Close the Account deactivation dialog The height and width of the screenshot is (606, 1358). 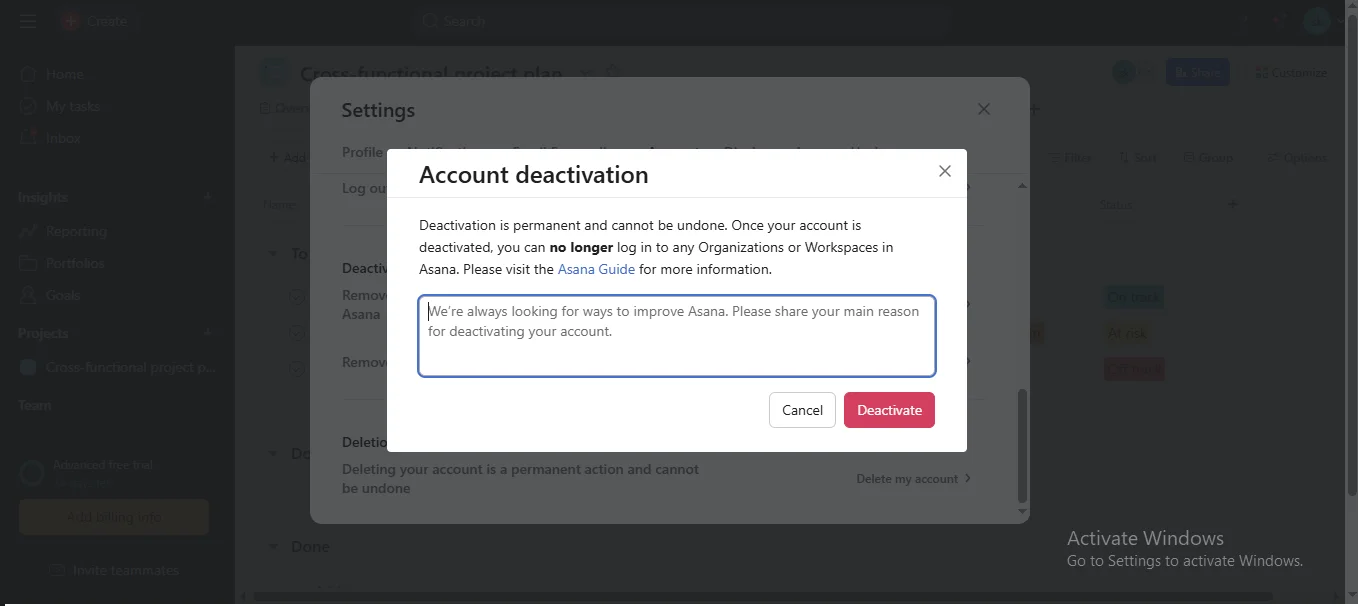point(944,171)
